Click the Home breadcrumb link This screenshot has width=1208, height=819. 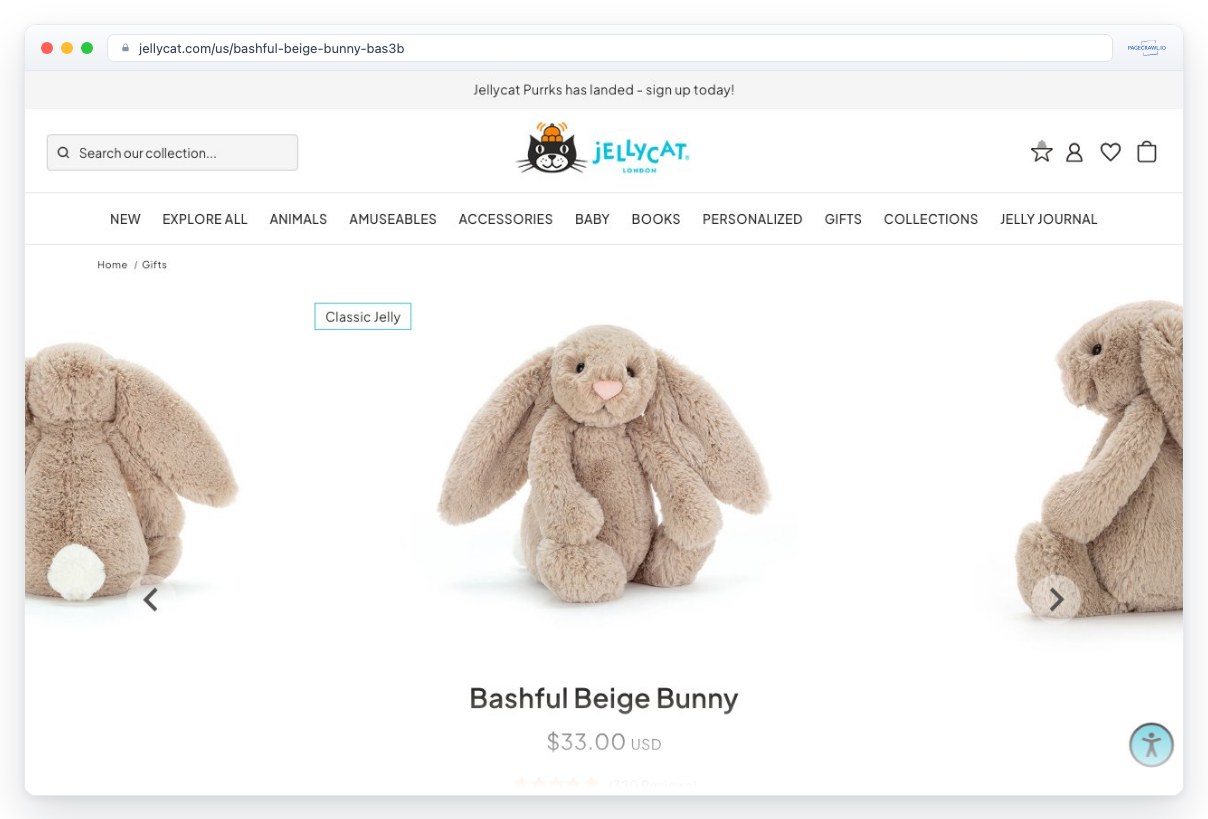pyautogui.click(x=112, y=265)
